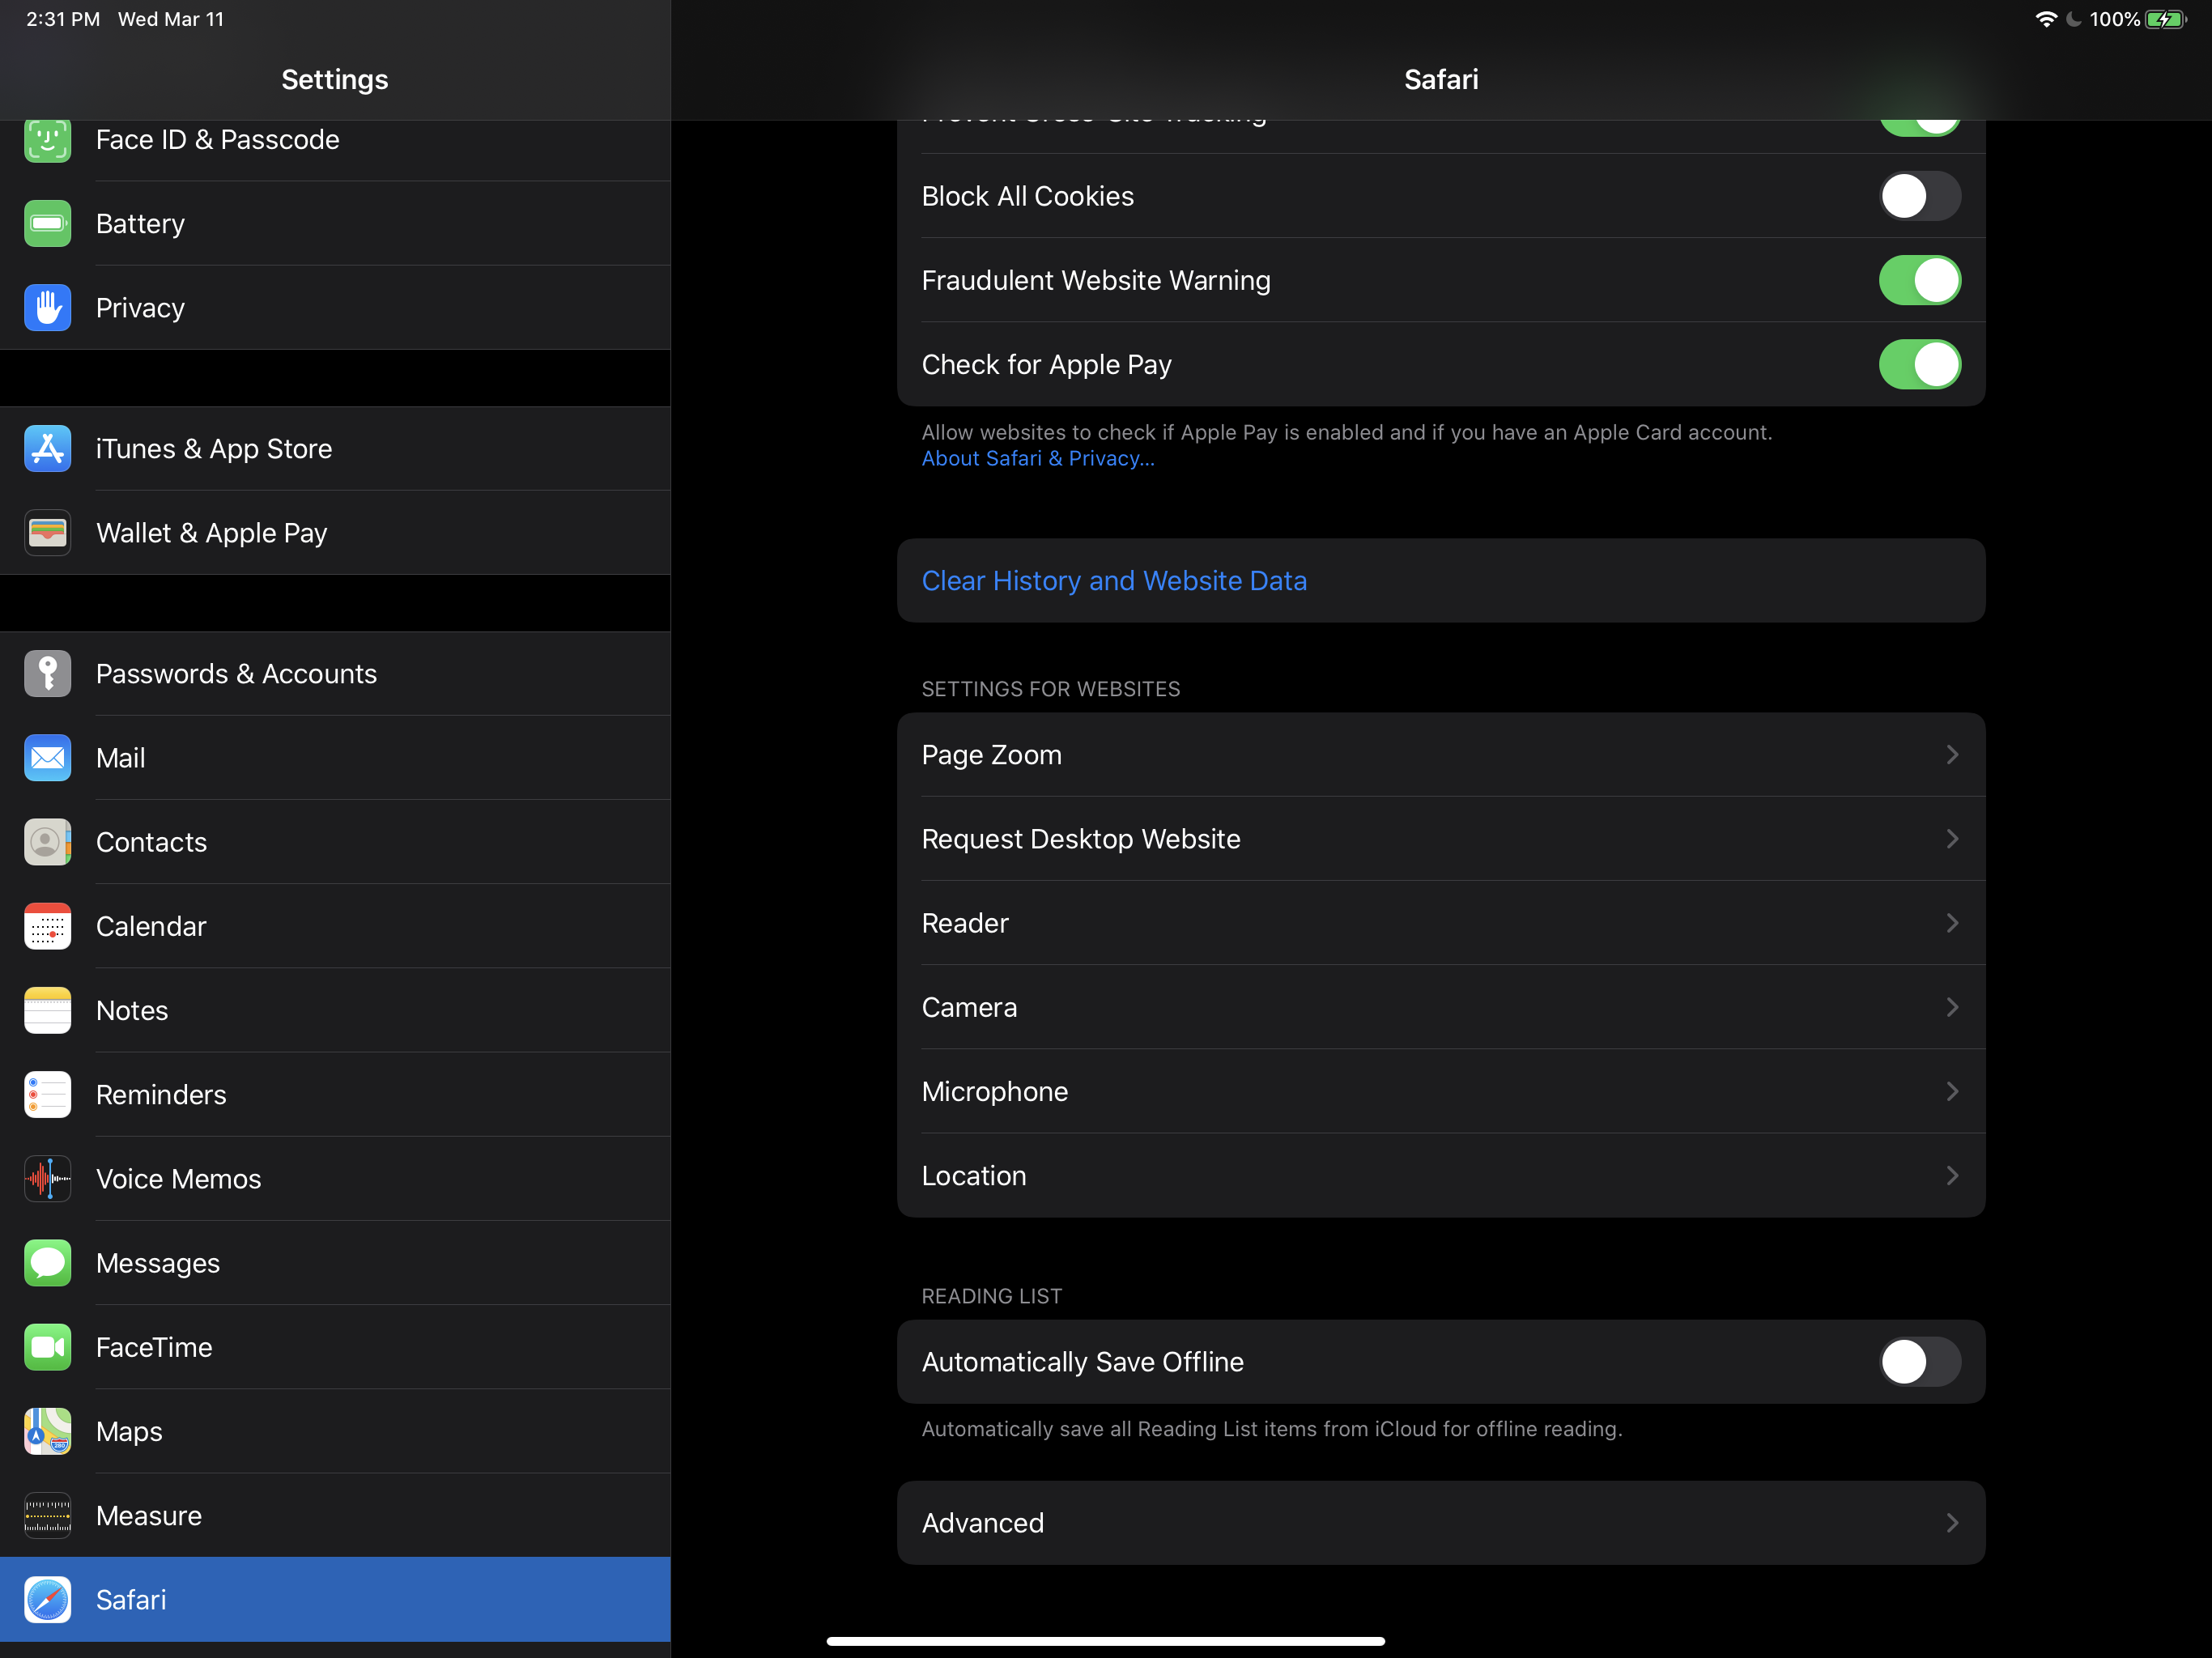The image size is (2212, 1658).
Task: Open Location settings chevron
Action: [x=1951, y=1175]
